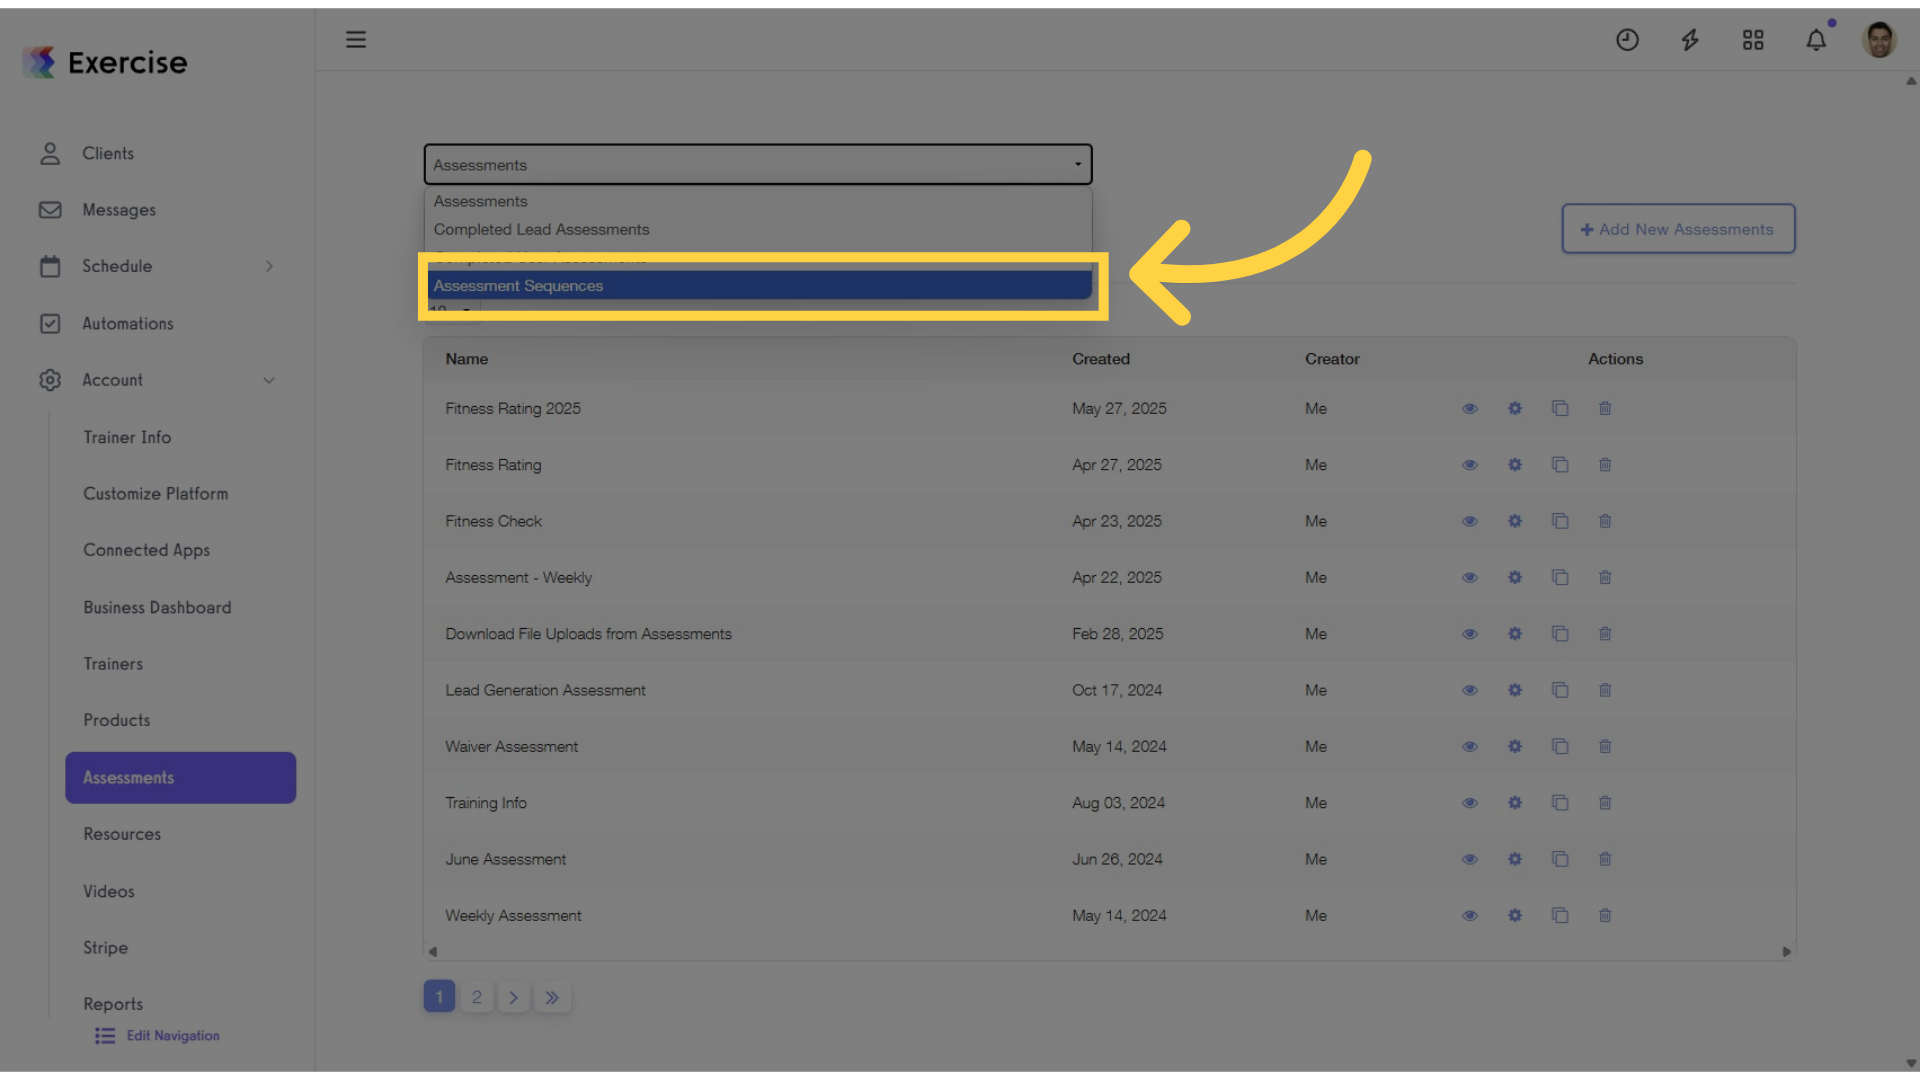Open Connected Apps page
Image resolution: width=1920 pixels, height=1080 pixels.
click(x=147, y=550)
